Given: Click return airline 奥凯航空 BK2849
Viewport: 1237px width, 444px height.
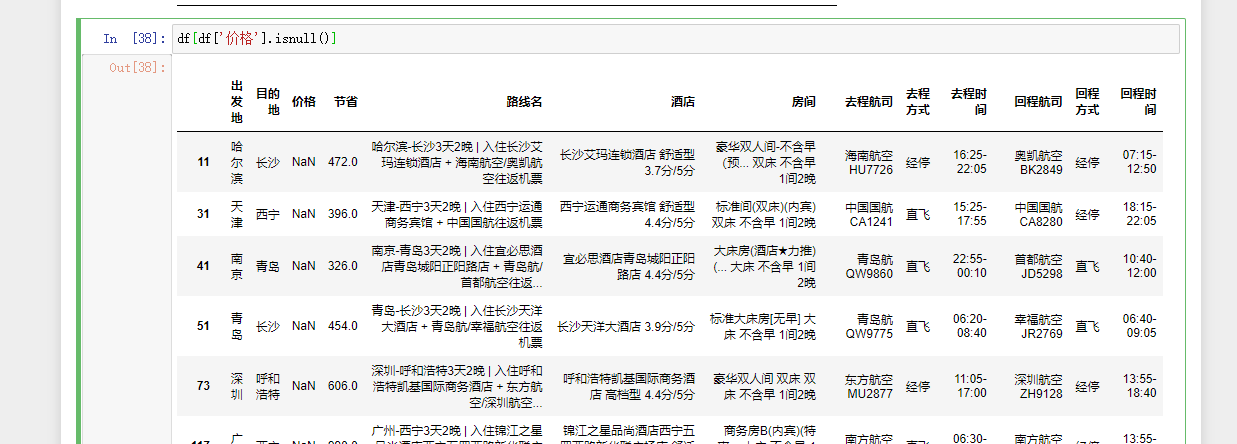Looking at the screenshot, I should 1039,162.
